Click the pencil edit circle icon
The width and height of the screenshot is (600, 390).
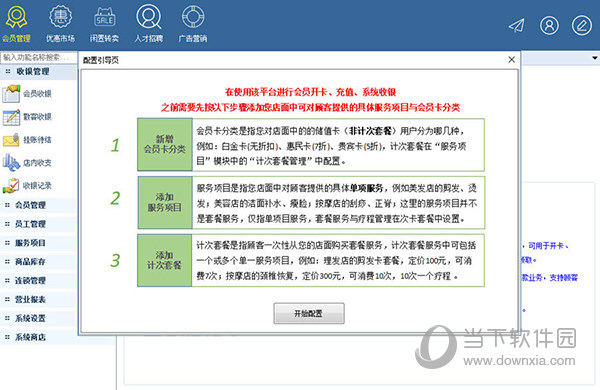[582, 26]
